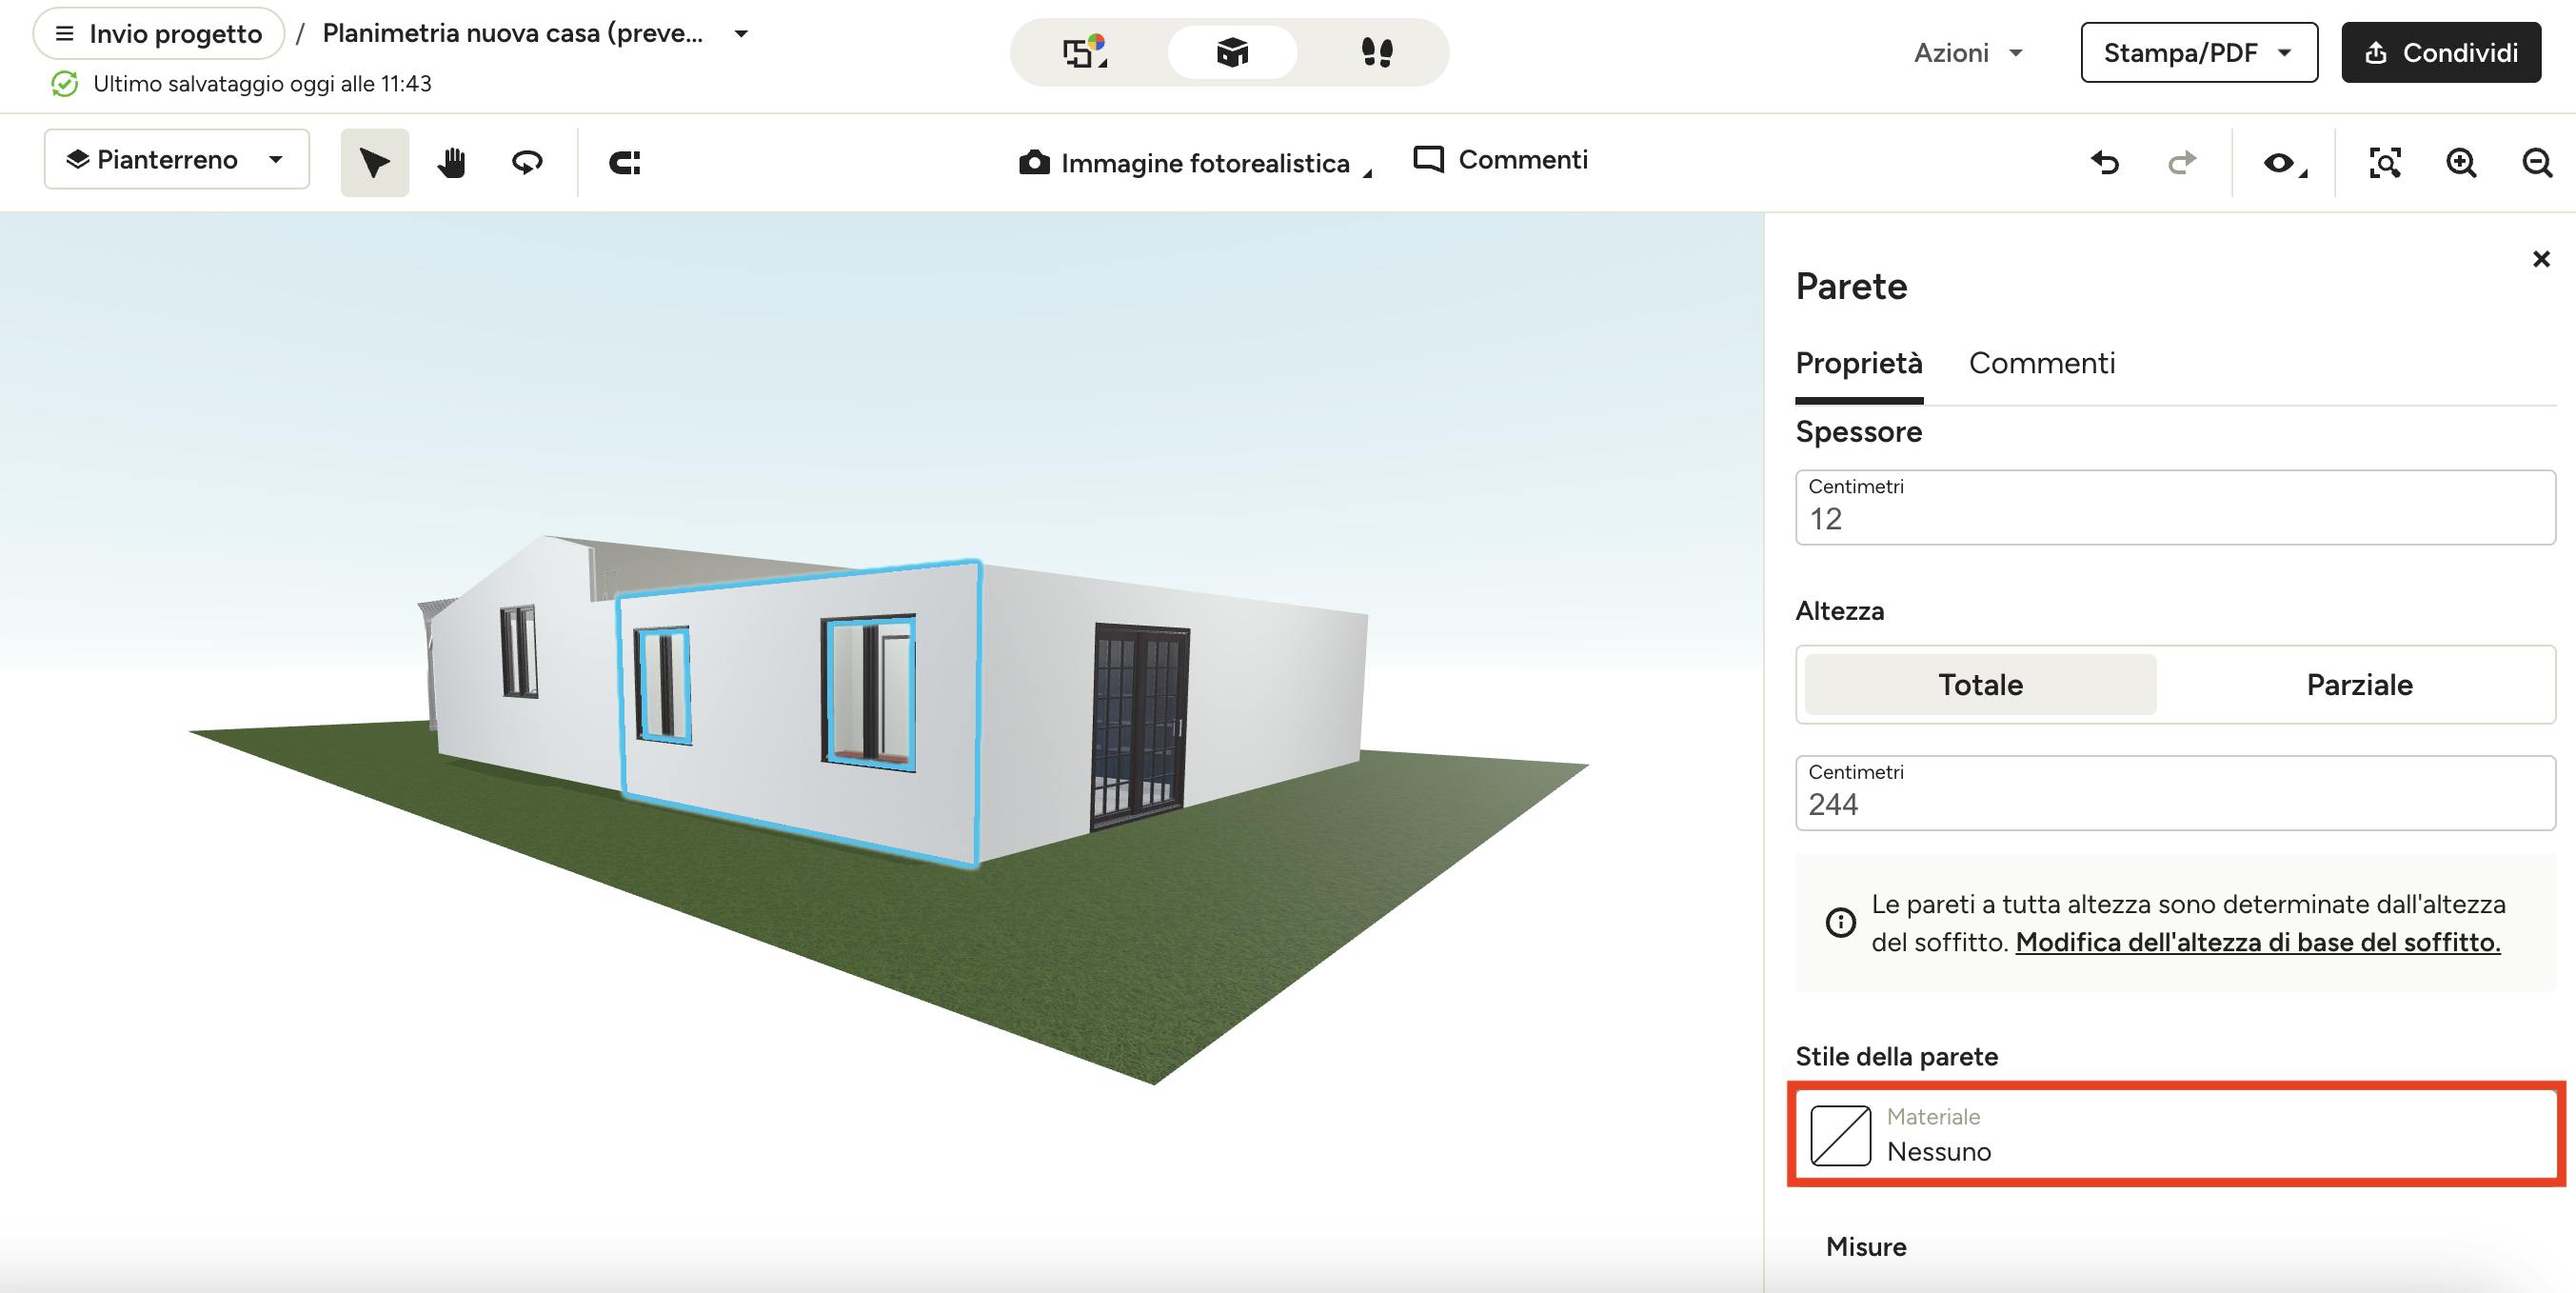
Task: Click the Altezza centimetri field showing 244
Action: click(x=2176, y=793)
